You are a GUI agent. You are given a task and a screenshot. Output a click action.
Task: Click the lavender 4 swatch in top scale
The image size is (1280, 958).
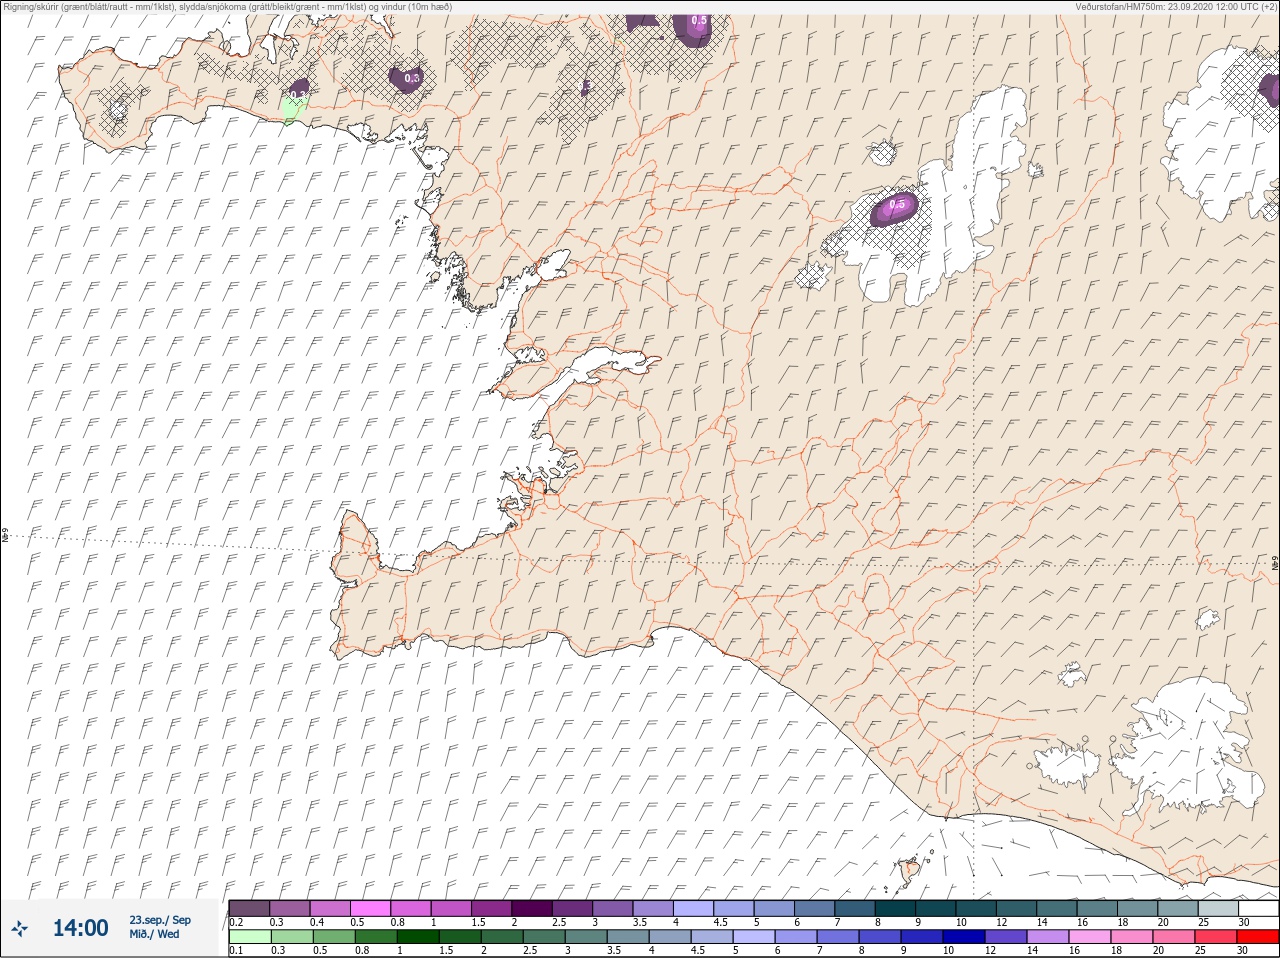(x=693, y=908)
